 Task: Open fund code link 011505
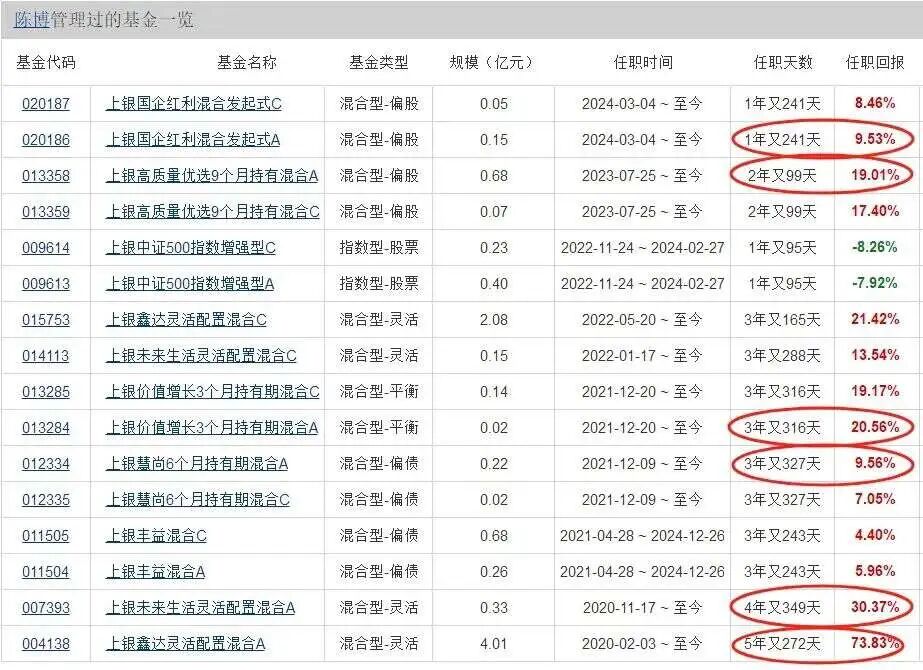[46, 536]
